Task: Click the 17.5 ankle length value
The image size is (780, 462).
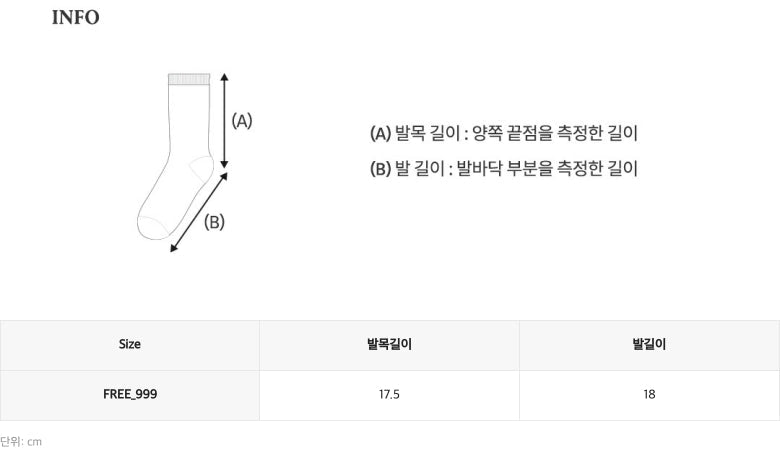Action: point(389,394)
